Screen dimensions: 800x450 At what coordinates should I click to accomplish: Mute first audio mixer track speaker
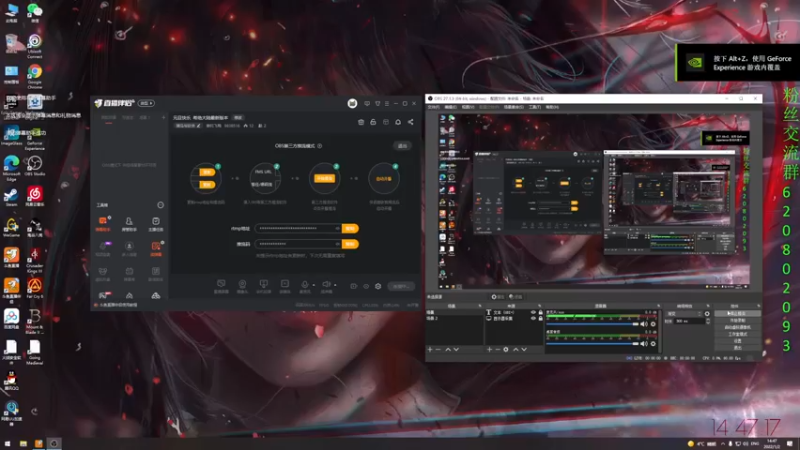tap(644, 324)
